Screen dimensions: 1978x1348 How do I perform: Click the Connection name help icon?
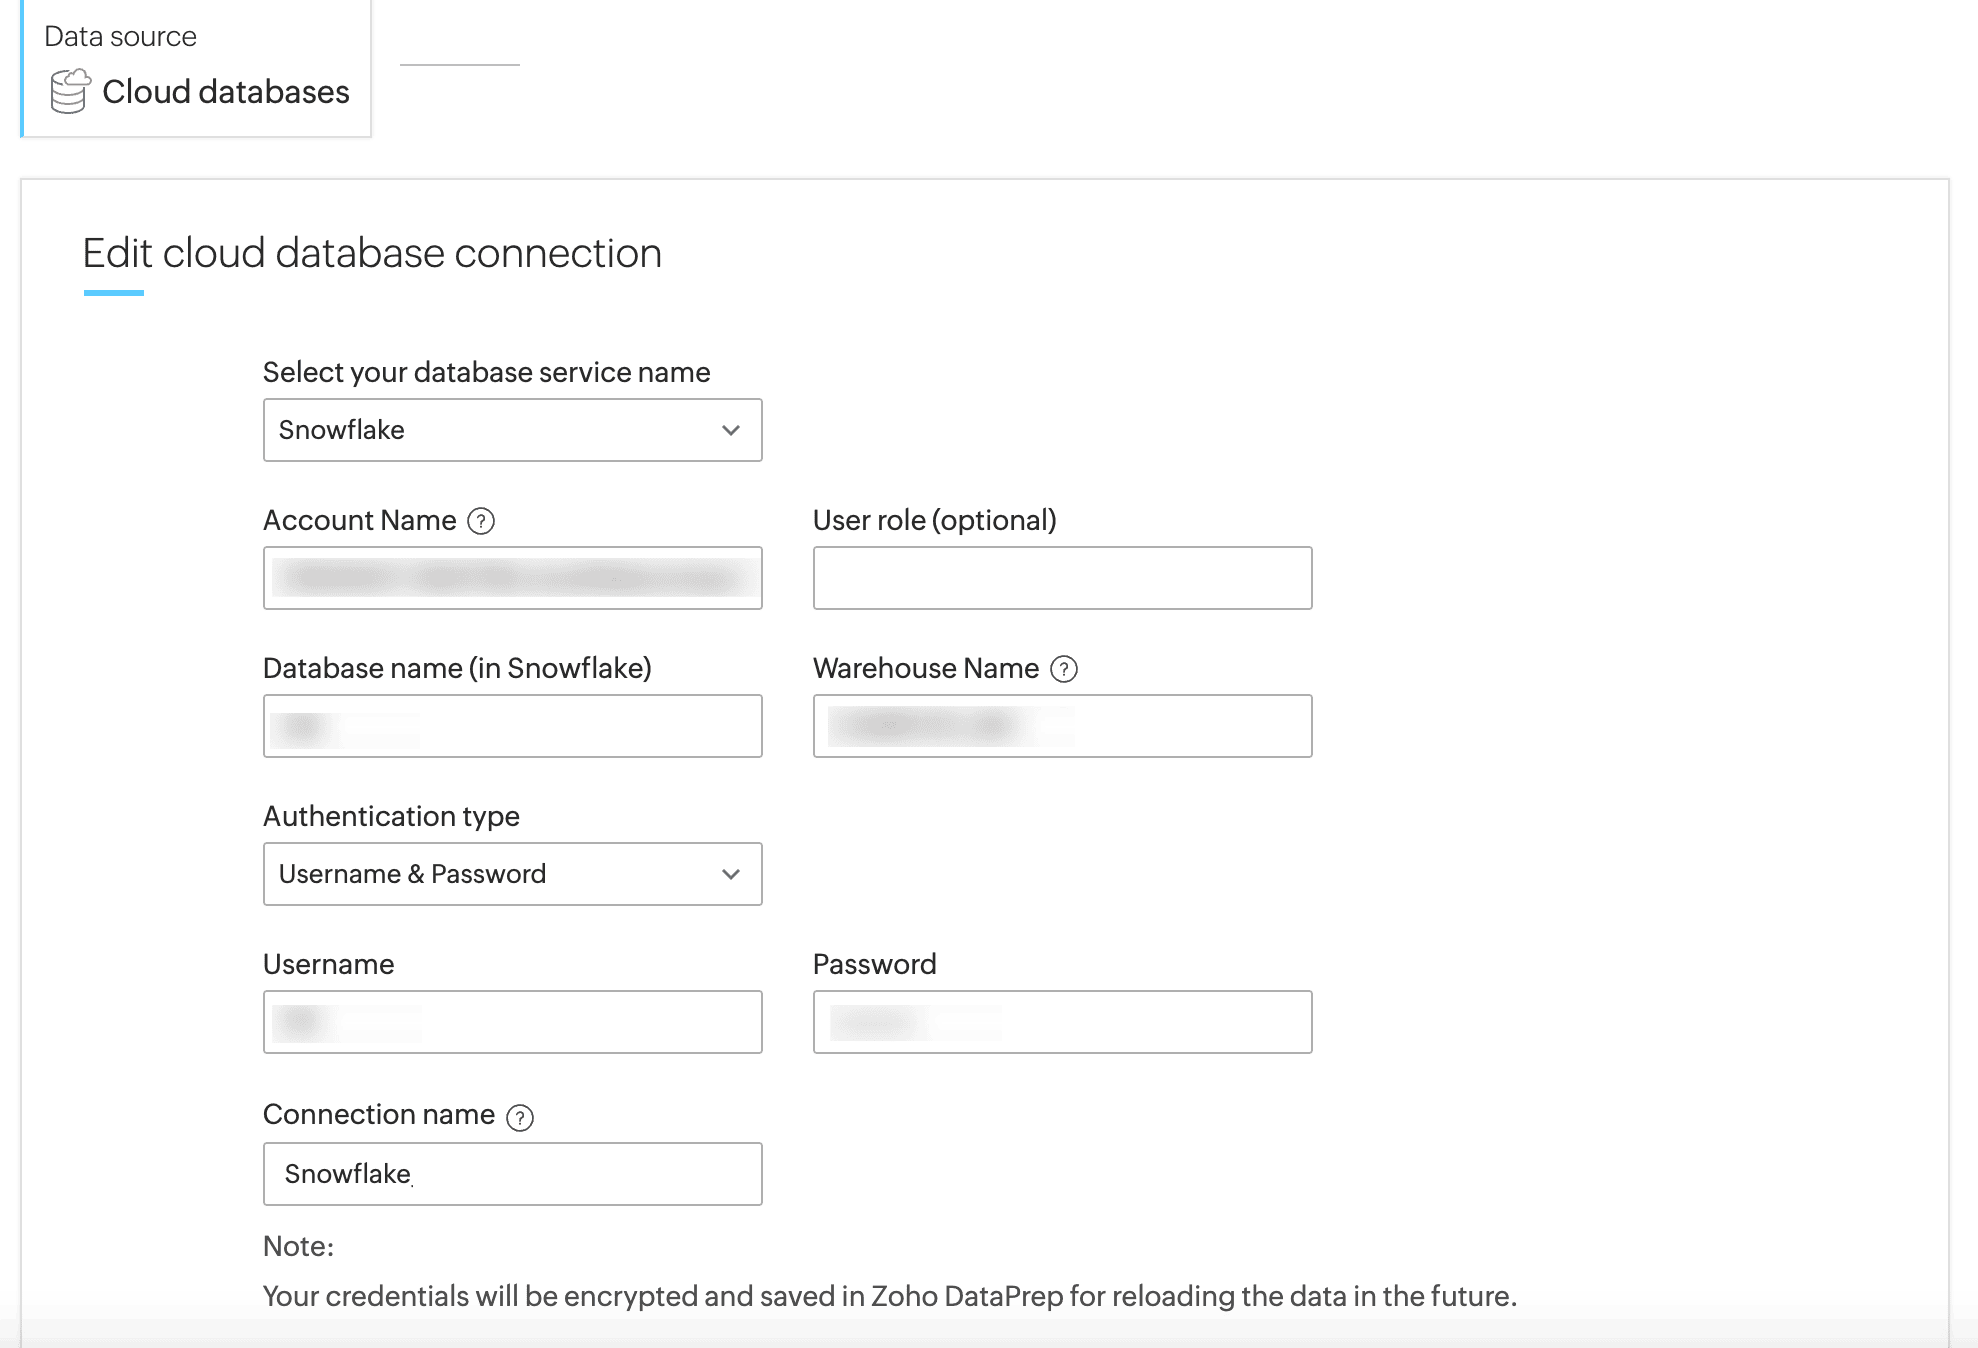(520, 1117)
